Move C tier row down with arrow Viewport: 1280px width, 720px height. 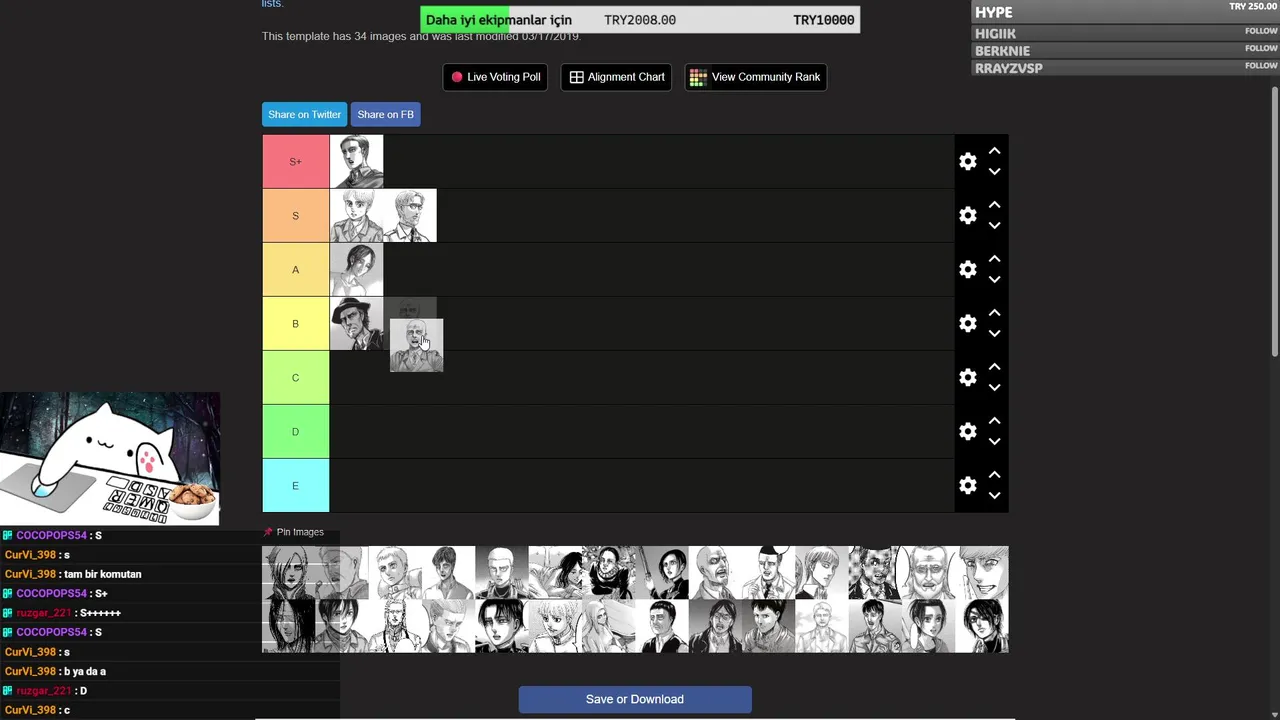994,388
